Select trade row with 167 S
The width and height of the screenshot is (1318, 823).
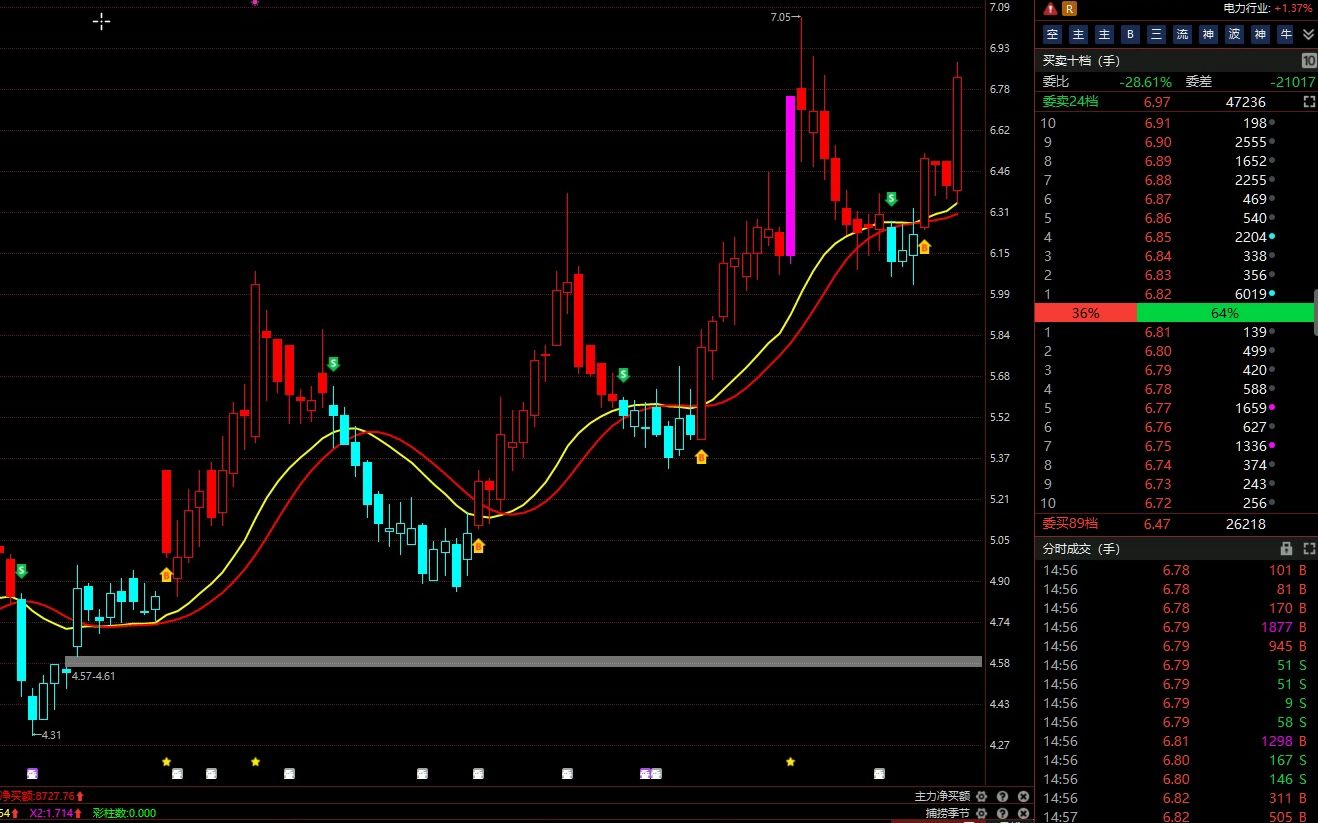tap(1175, 760)
